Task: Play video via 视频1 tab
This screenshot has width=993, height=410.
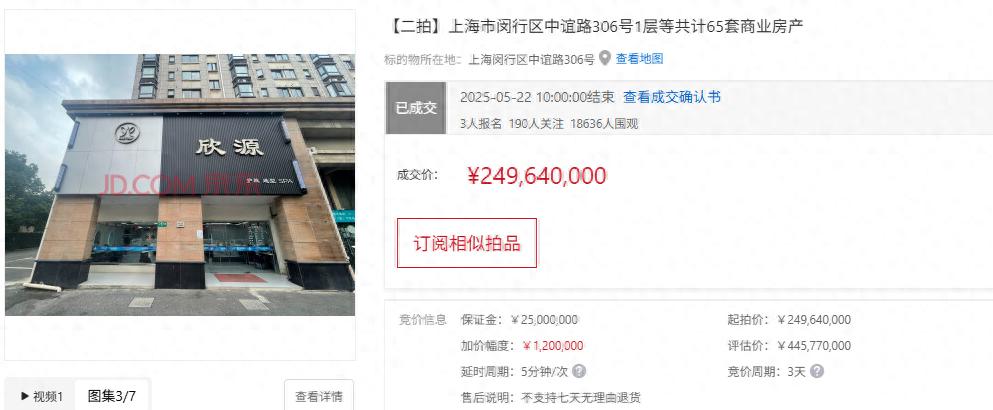Action: point(41,397)
